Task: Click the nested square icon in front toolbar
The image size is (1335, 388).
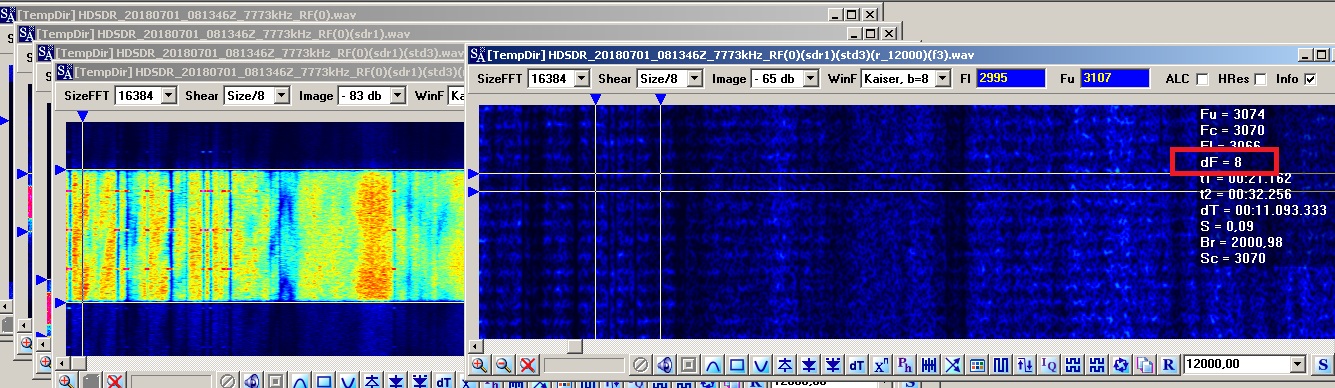Action: point(689,364)
